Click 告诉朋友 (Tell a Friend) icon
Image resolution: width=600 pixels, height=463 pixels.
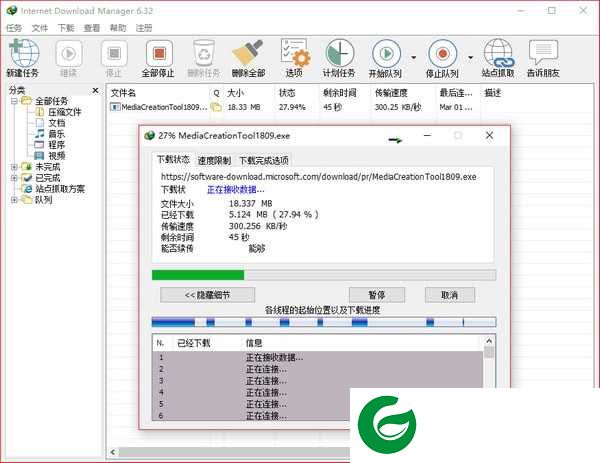[x=543, y=58]
